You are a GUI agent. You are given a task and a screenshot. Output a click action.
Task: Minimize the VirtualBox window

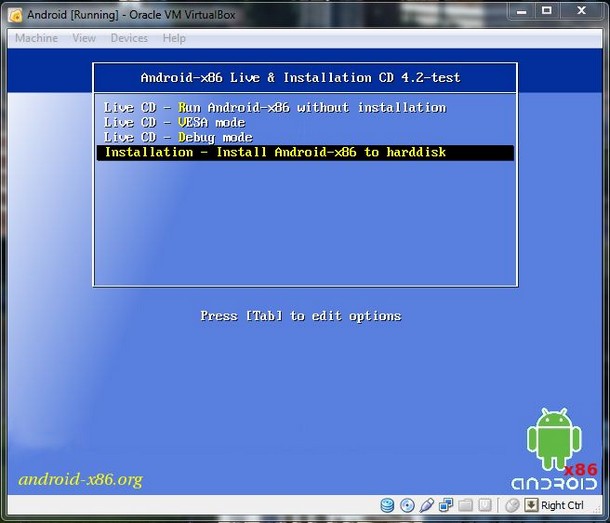point(521,11)
